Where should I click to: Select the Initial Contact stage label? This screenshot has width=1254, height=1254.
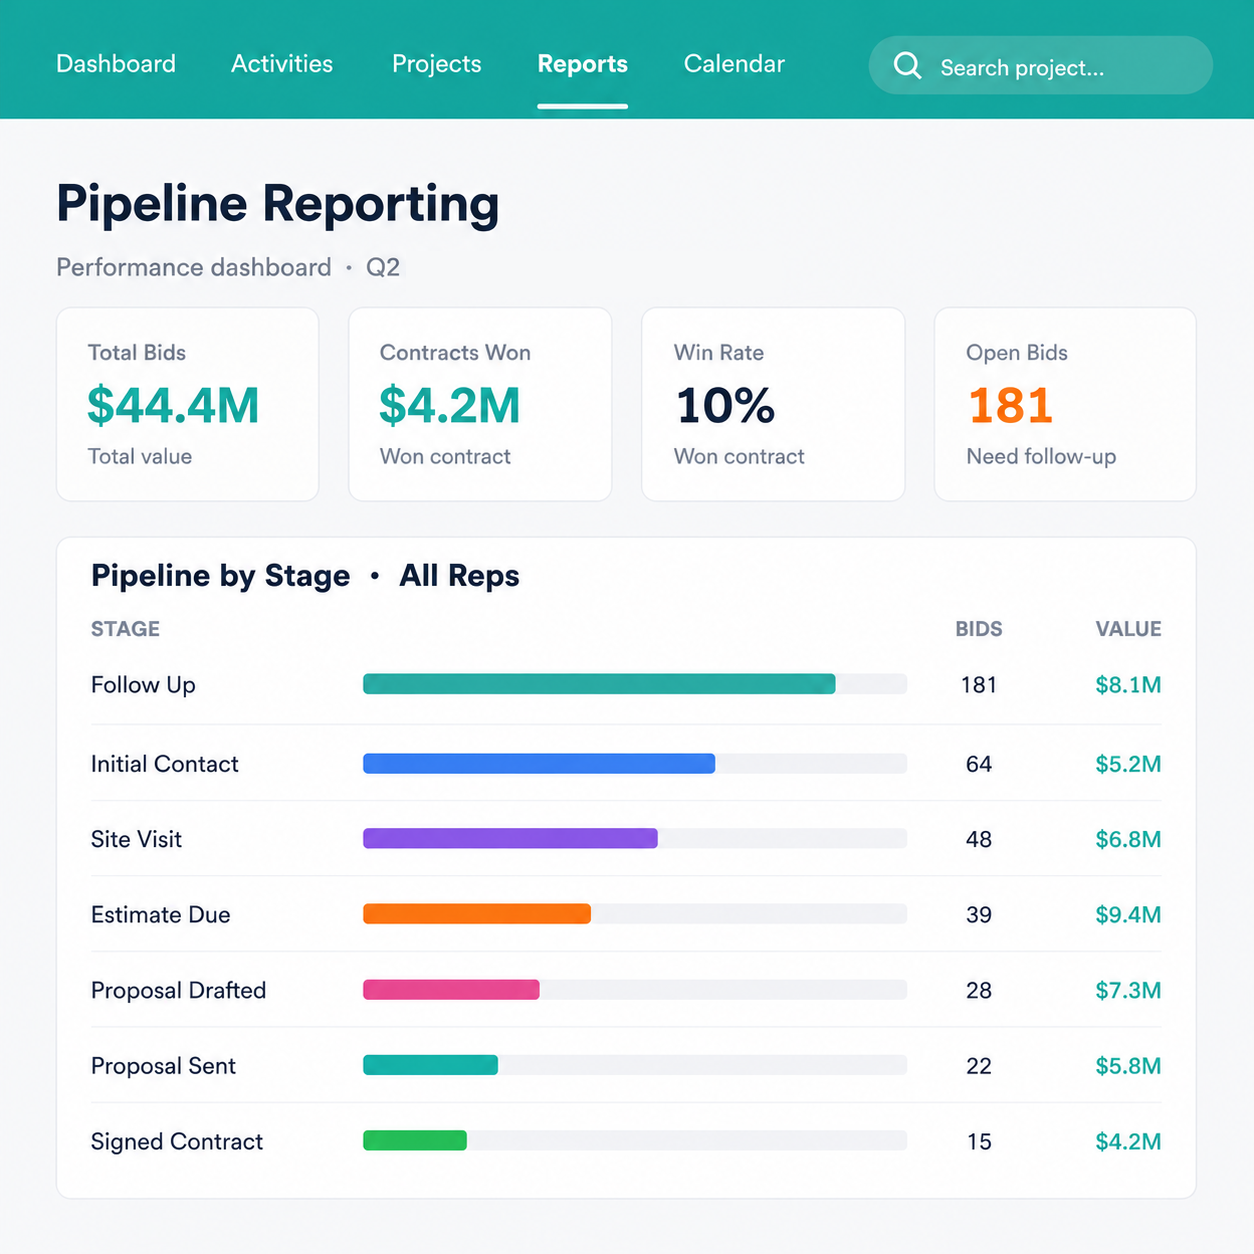[x=165, y=764]
